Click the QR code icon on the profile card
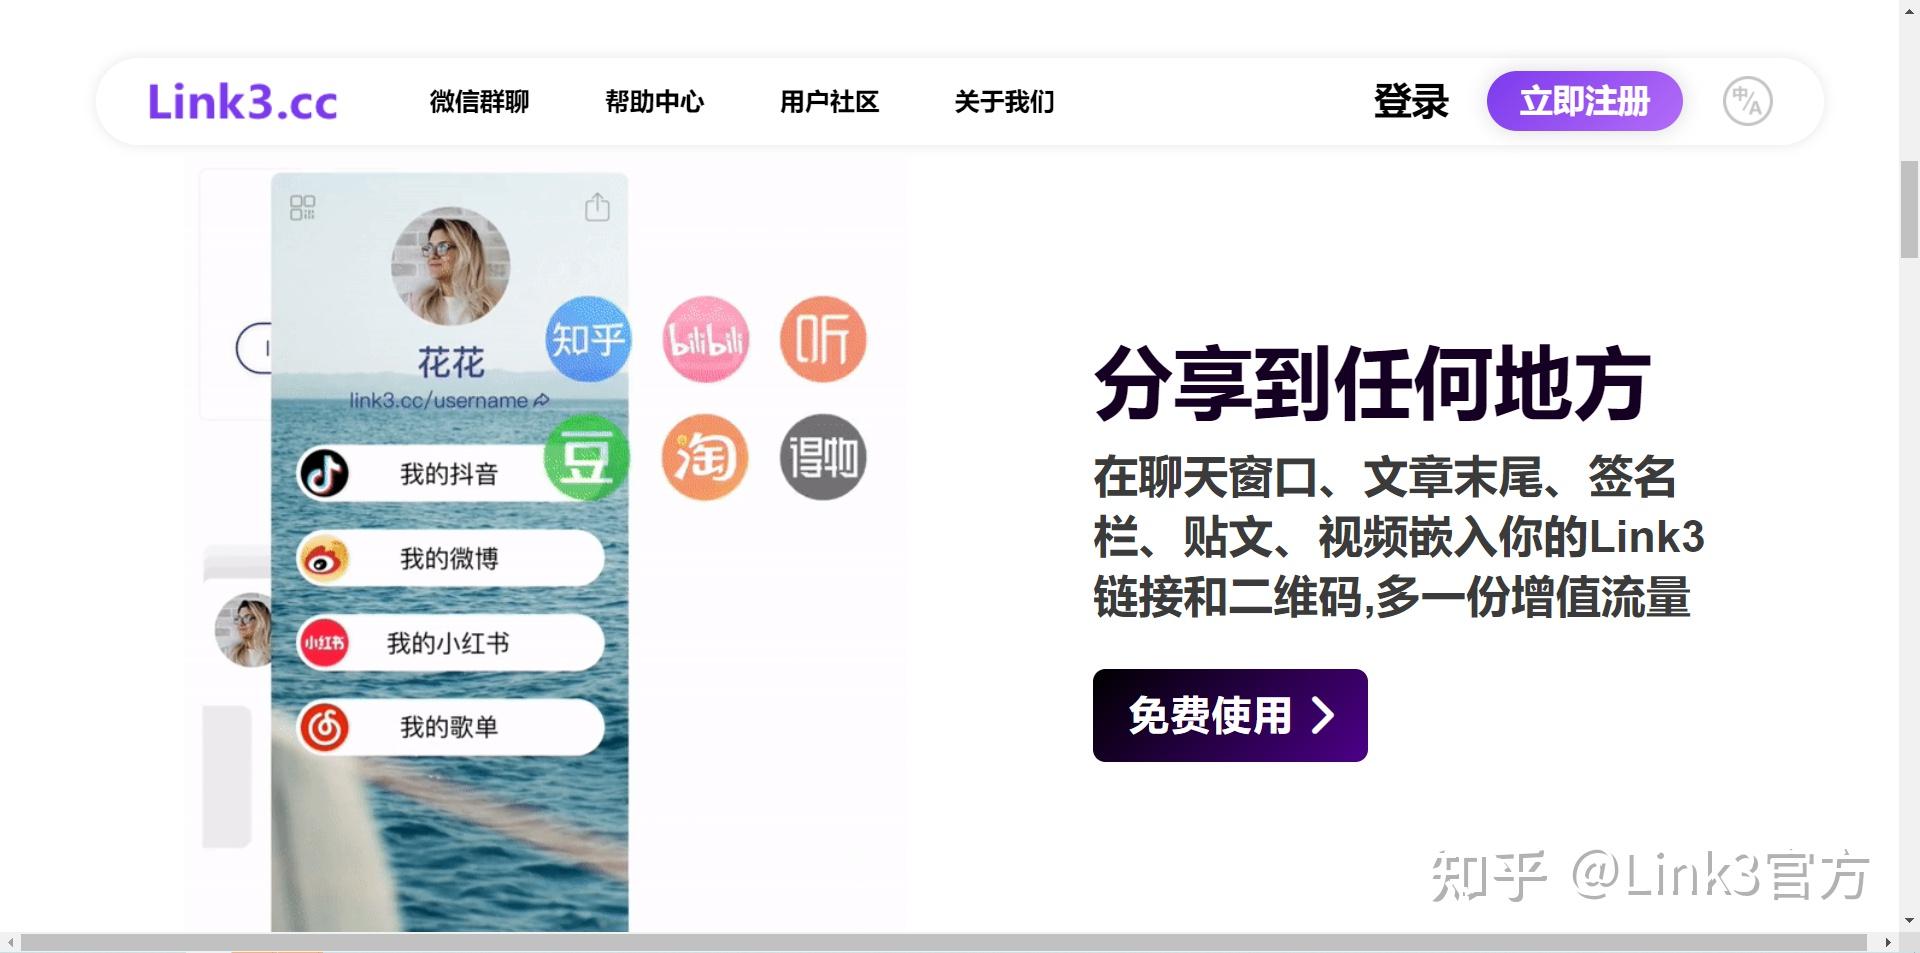1920x953 pixels. pyautogui.click(x=303, y=207)
